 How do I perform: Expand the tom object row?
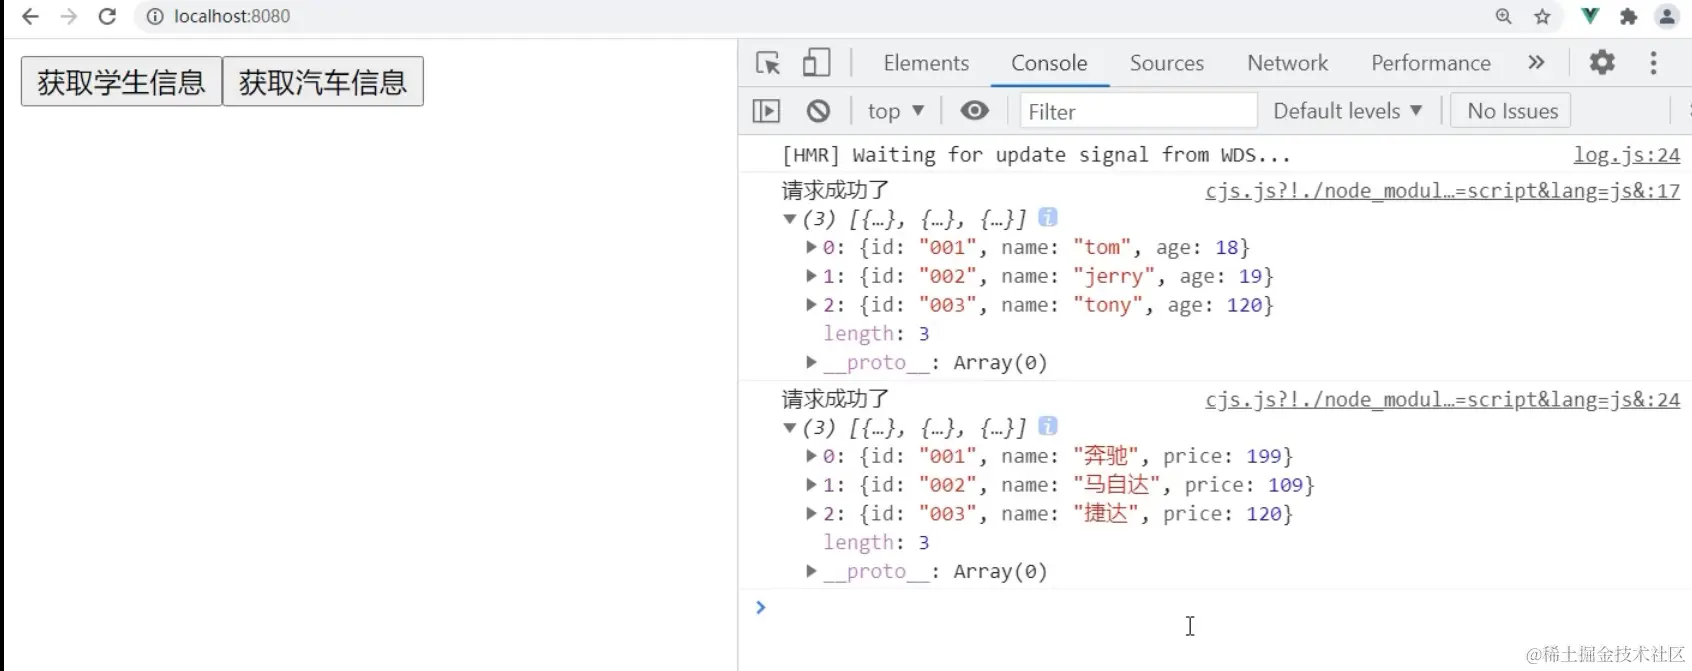point(811,247)
